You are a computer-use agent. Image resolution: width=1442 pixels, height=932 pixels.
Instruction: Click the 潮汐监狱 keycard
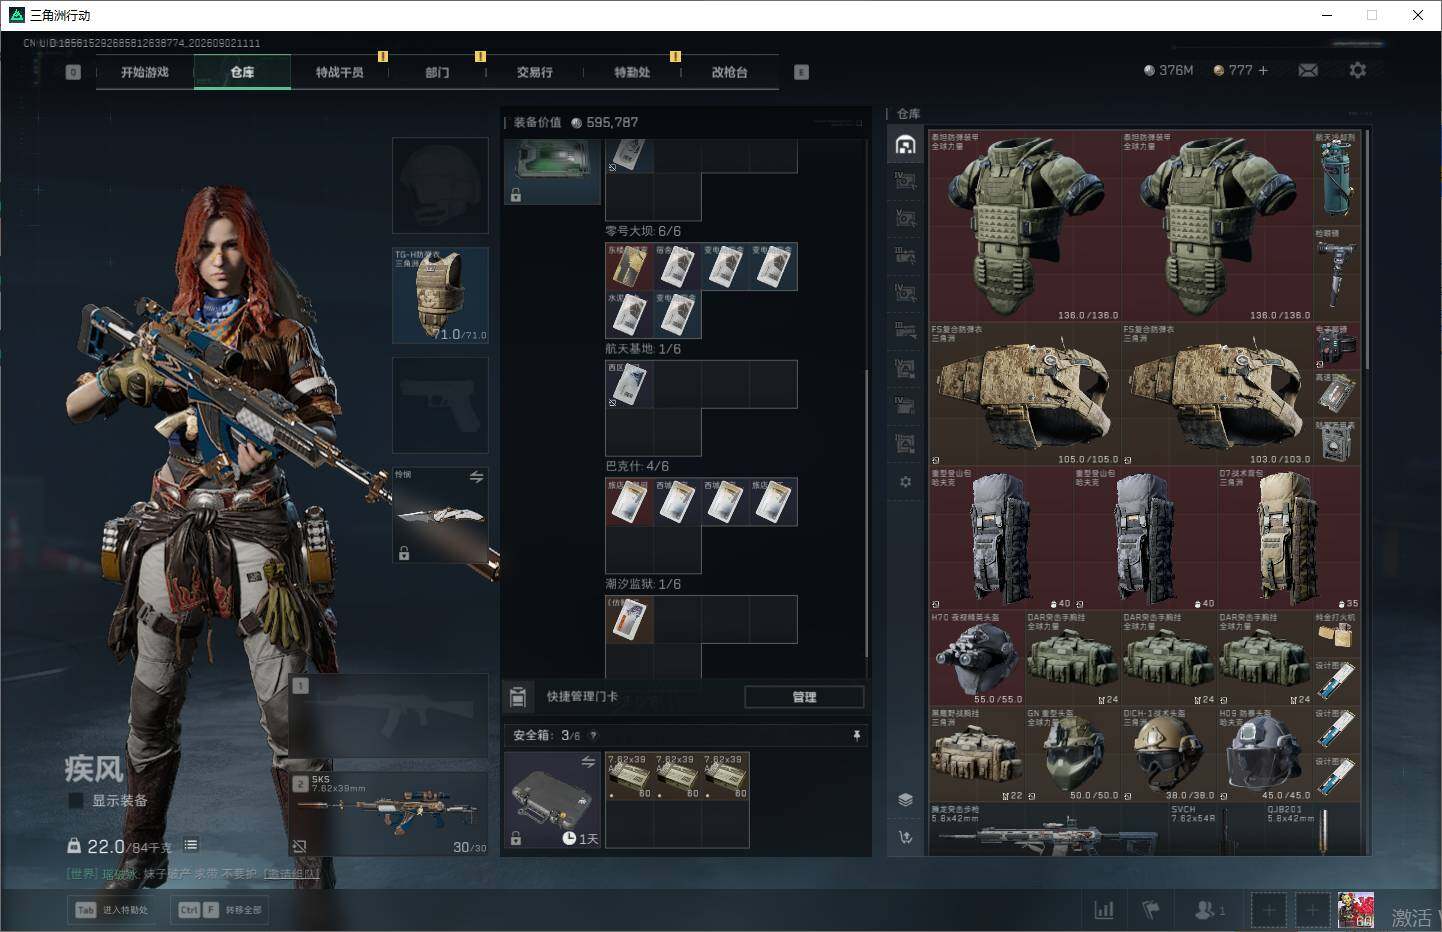(x=629, y=619)
